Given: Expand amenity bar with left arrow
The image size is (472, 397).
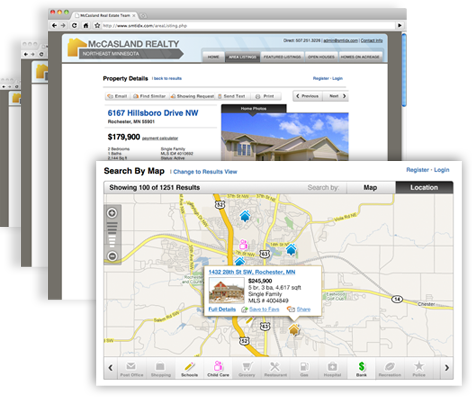Looking at the screenshot, I should point(110,368).
